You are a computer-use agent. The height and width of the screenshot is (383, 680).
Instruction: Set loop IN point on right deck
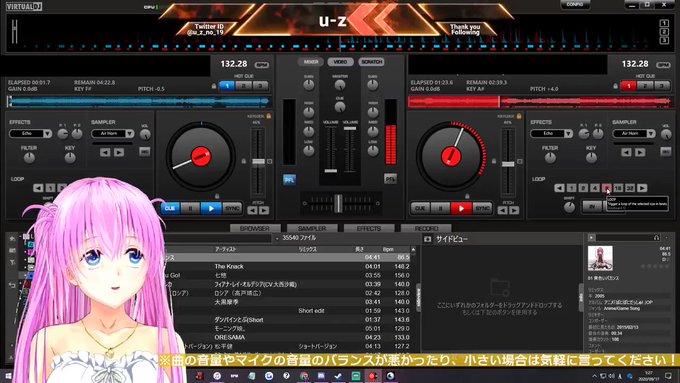pyautogui.click(x=592, y=207)
